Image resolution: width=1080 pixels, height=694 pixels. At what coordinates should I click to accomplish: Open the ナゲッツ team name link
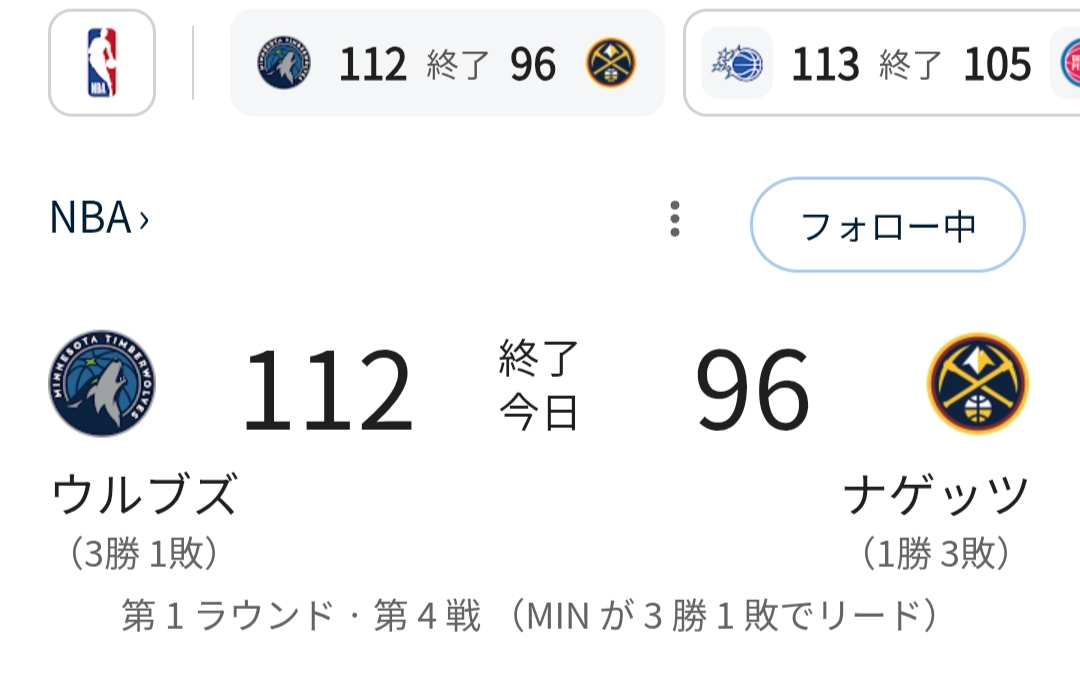pos(936,495)
